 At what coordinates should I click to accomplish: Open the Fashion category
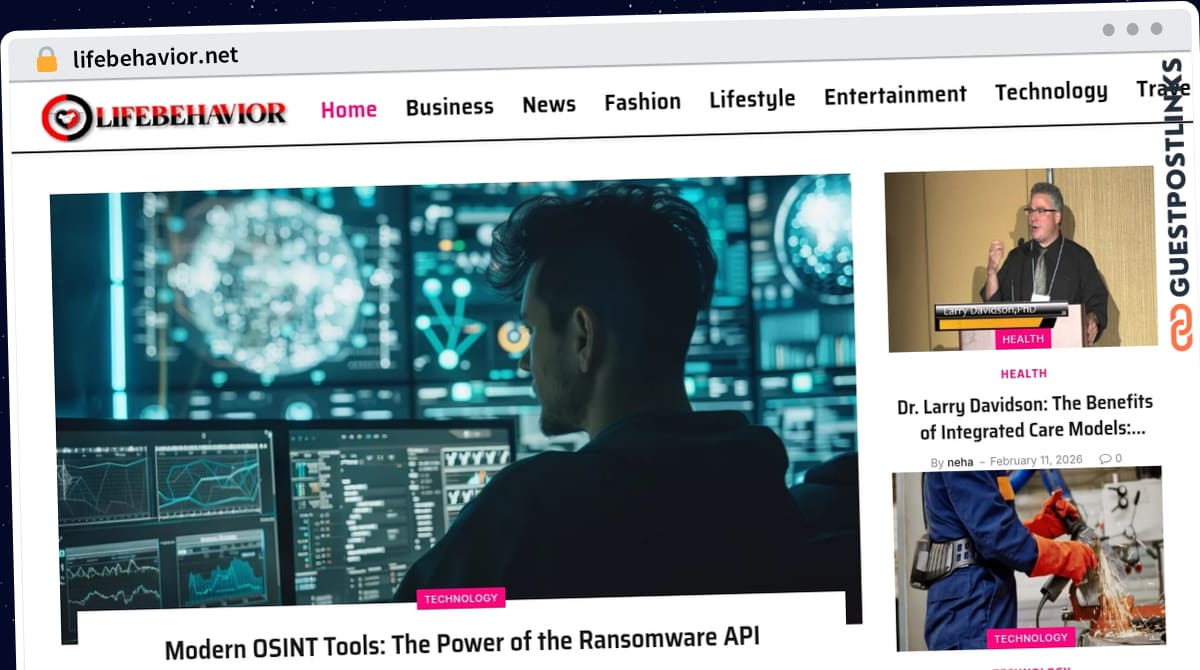(x=643, y=102)
